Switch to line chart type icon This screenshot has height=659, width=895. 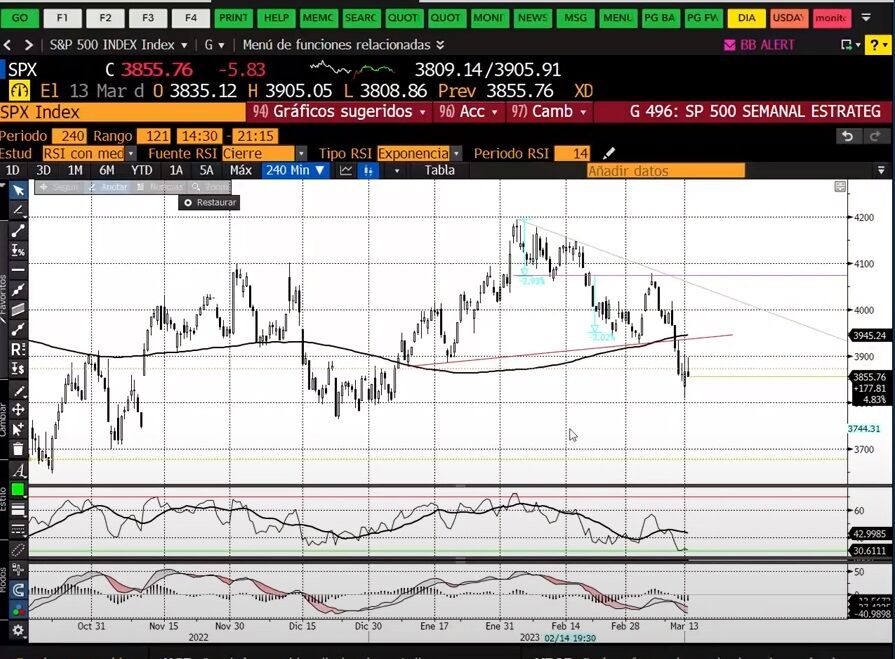coord(346,170)
